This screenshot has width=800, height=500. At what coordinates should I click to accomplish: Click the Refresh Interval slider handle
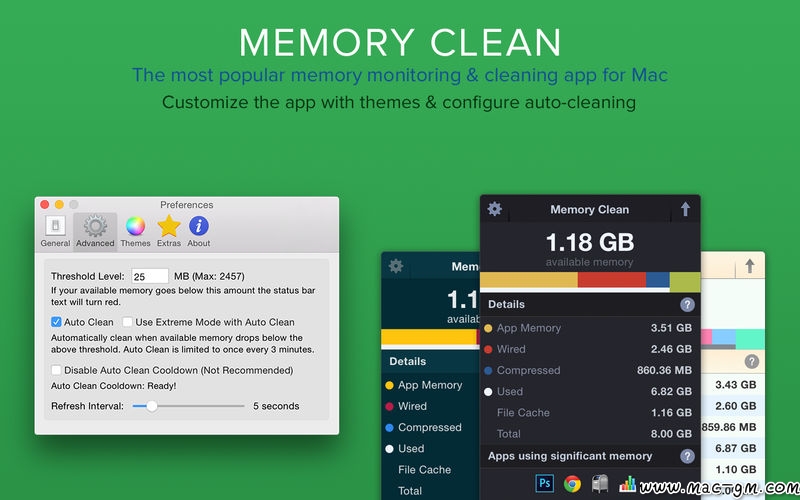[x=152, y=406]
